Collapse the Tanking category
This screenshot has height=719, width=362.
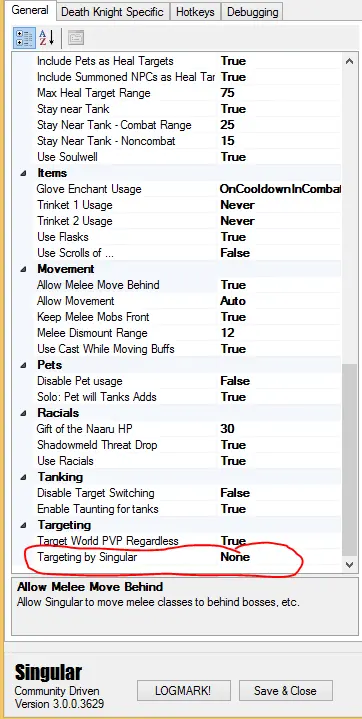coord(23,477)
